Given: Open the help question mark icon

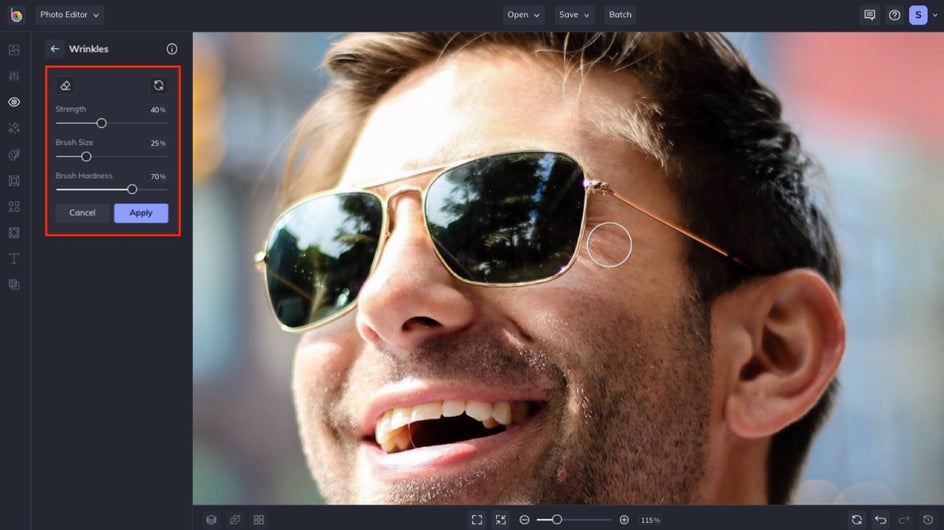Looking at the screenshot, I should click(x=895, y=15).
